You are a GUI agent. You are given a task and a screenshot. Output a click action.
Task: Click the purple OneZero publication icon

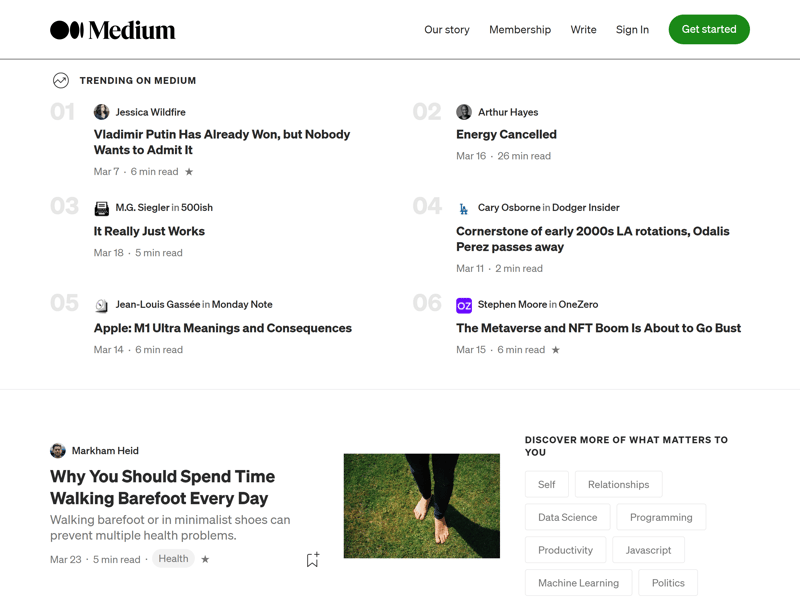coord(464,305)
